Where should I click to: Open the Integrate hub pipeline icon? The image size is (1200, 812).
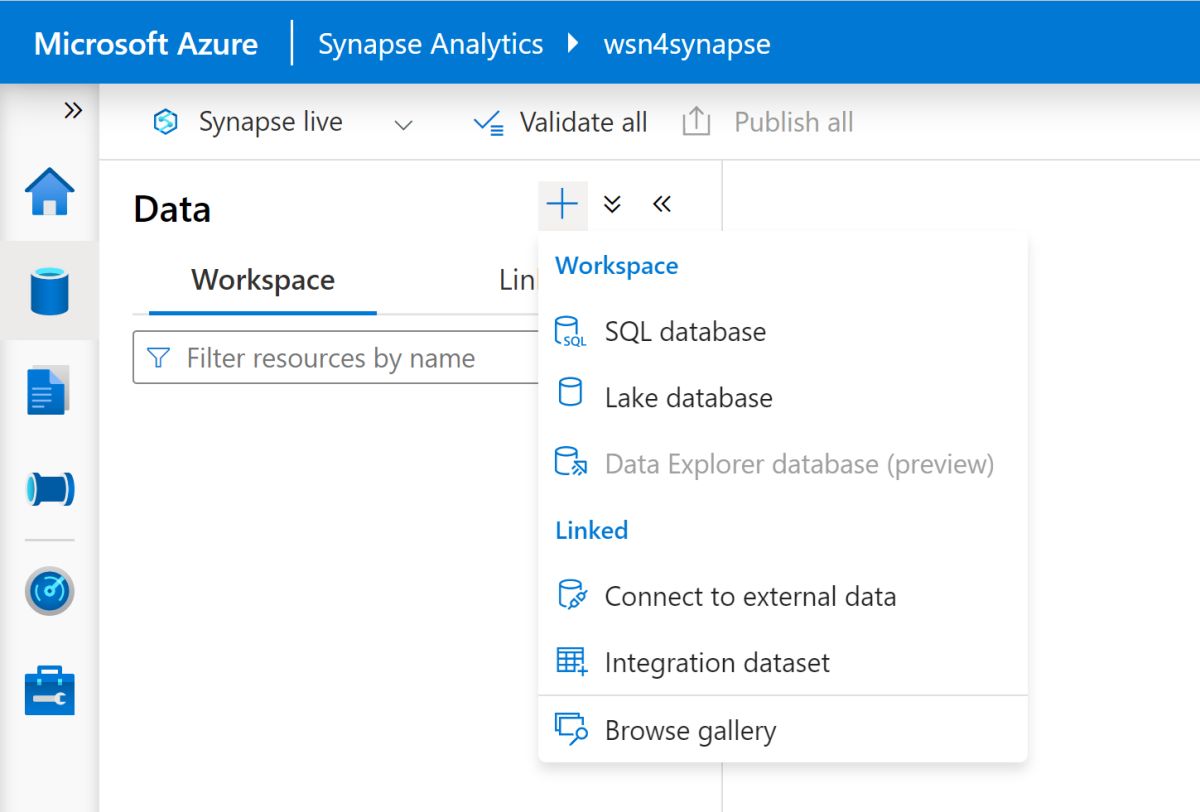(x=50, y=489)
